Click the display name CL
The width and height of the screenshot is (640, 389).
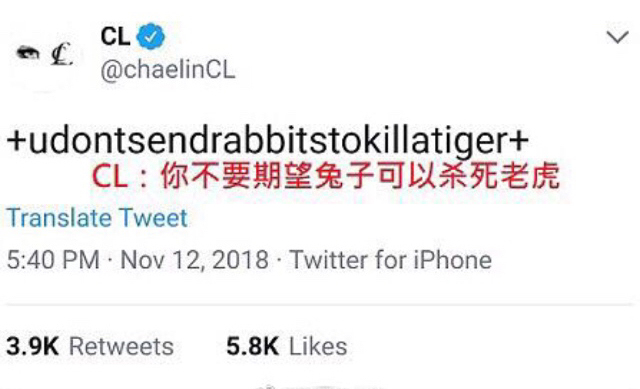[116, 36]
